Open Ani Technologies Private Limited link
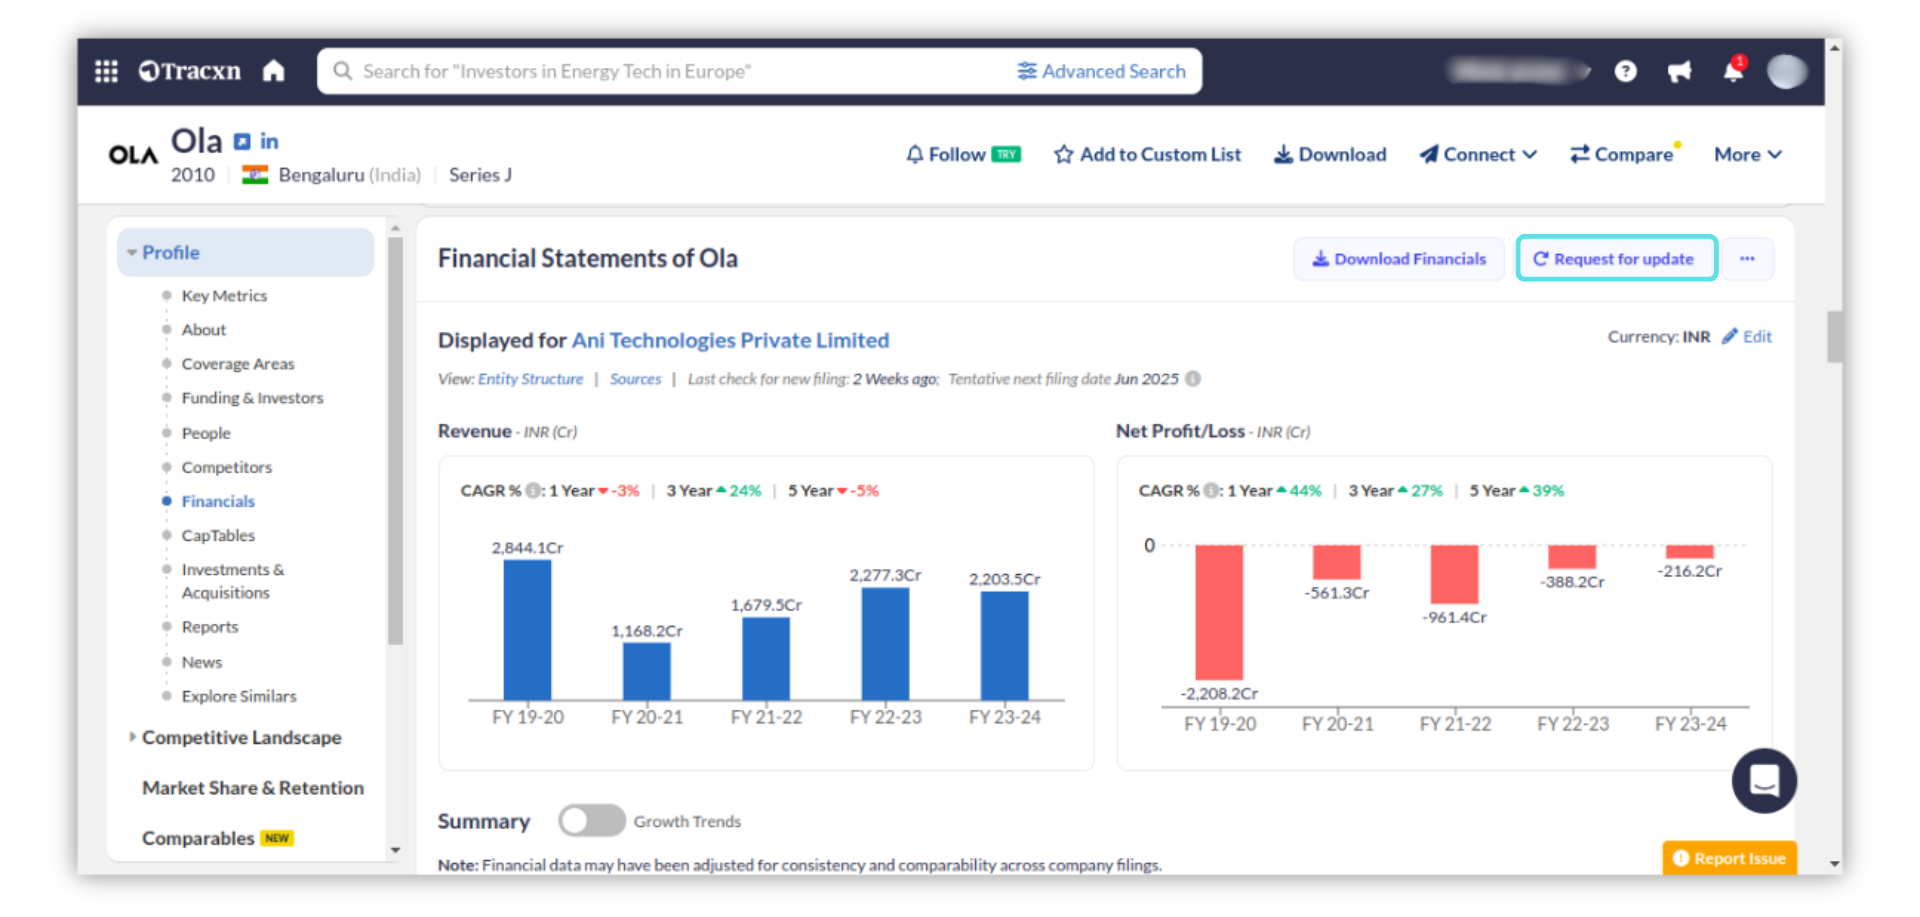This screenshot has width=1920, height=917. 730,340
